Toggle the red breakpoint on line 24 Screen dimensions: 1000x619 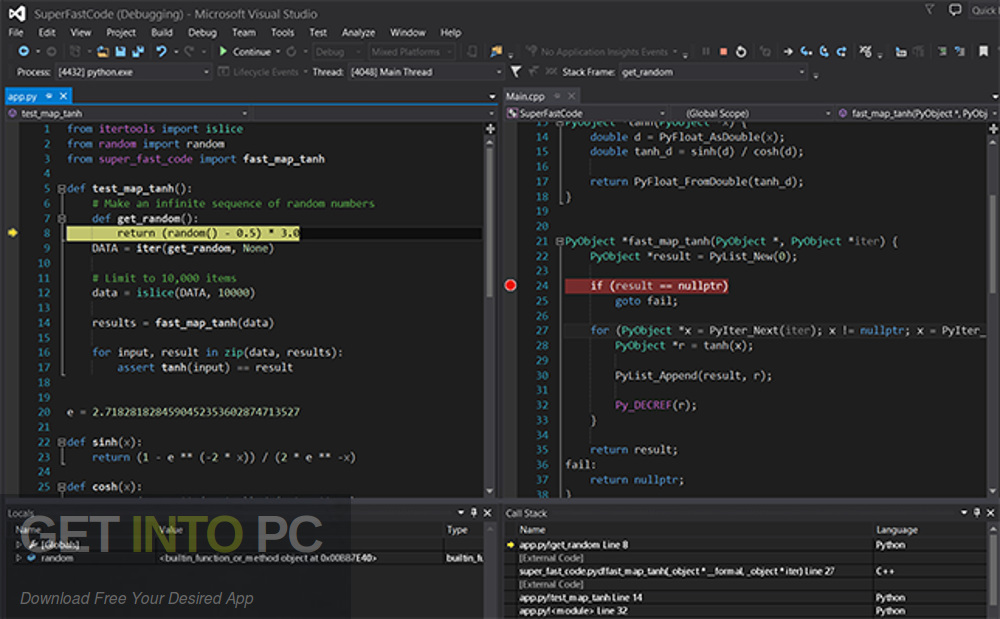pos(510,285)
